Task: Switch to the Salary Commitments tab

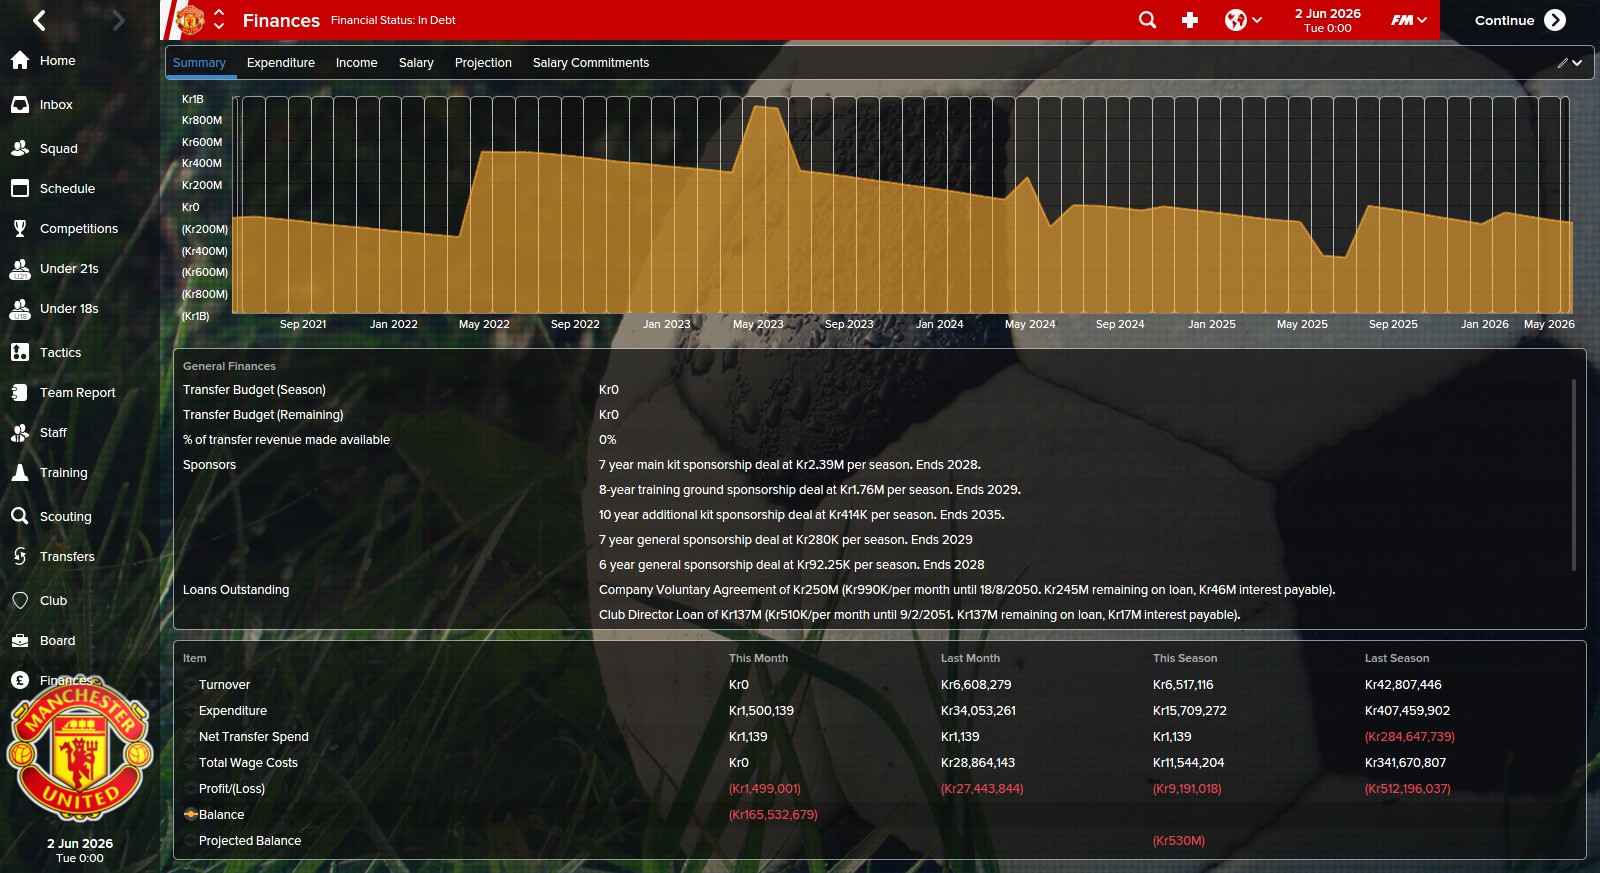Action: (591, 63)
